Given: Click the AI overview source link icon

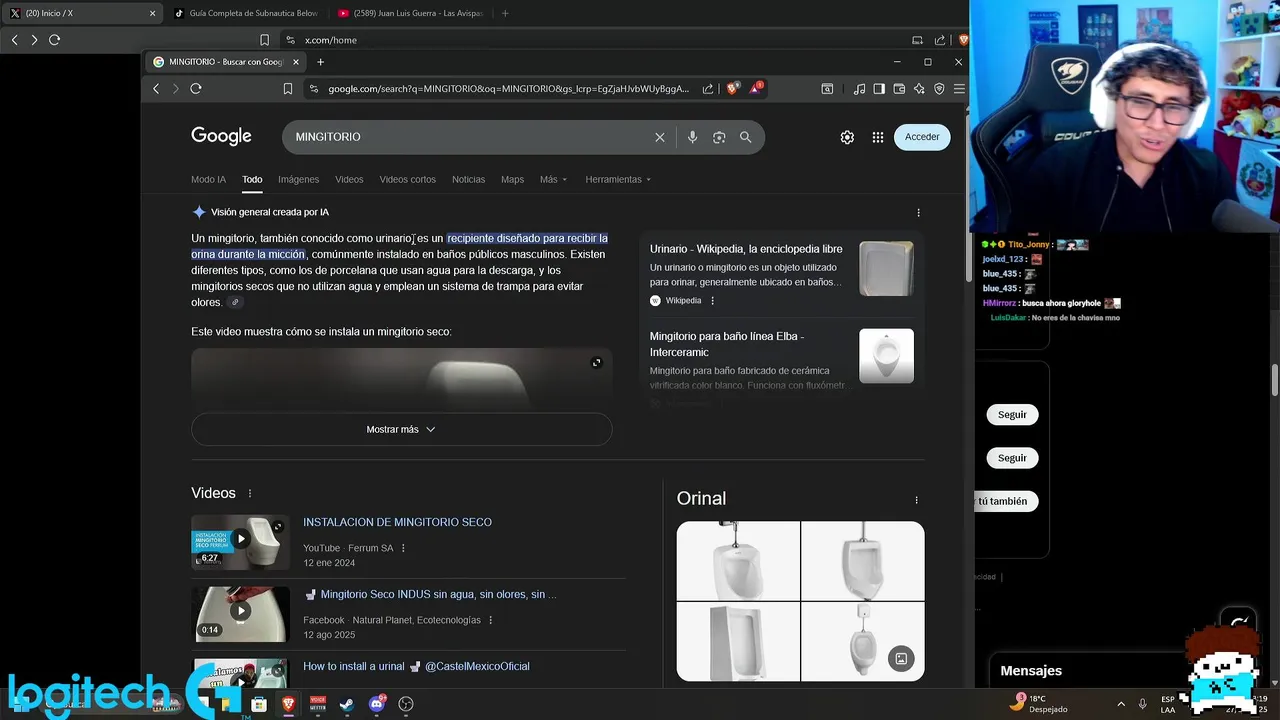Looking at the screenshot, I should click(235, 302).
